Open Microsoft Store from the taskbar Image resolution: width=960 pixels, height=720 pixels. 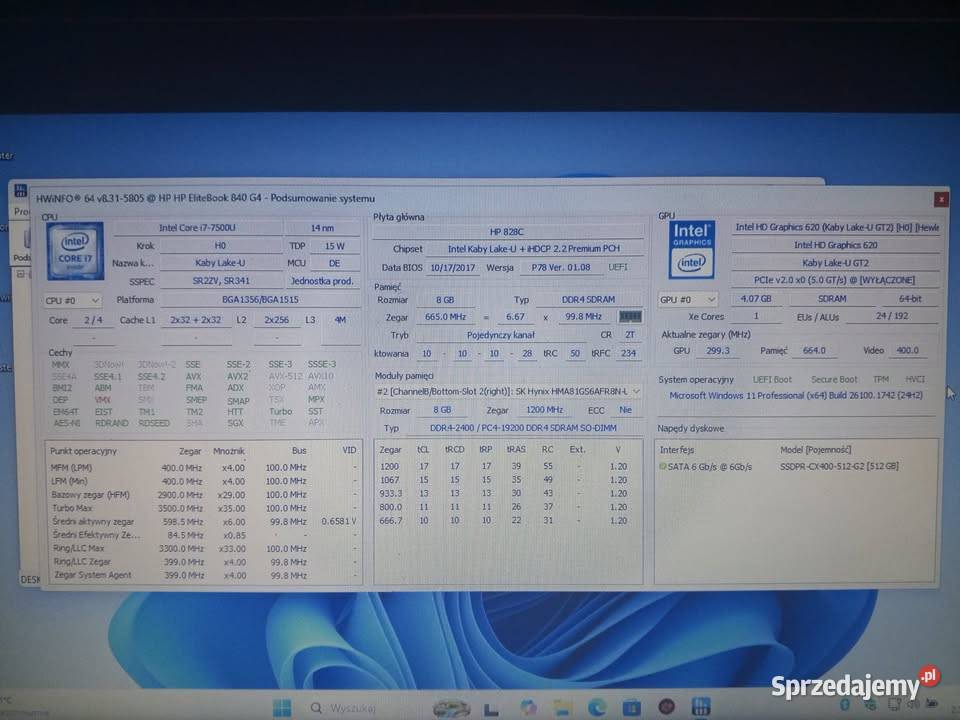pos(632,708)
